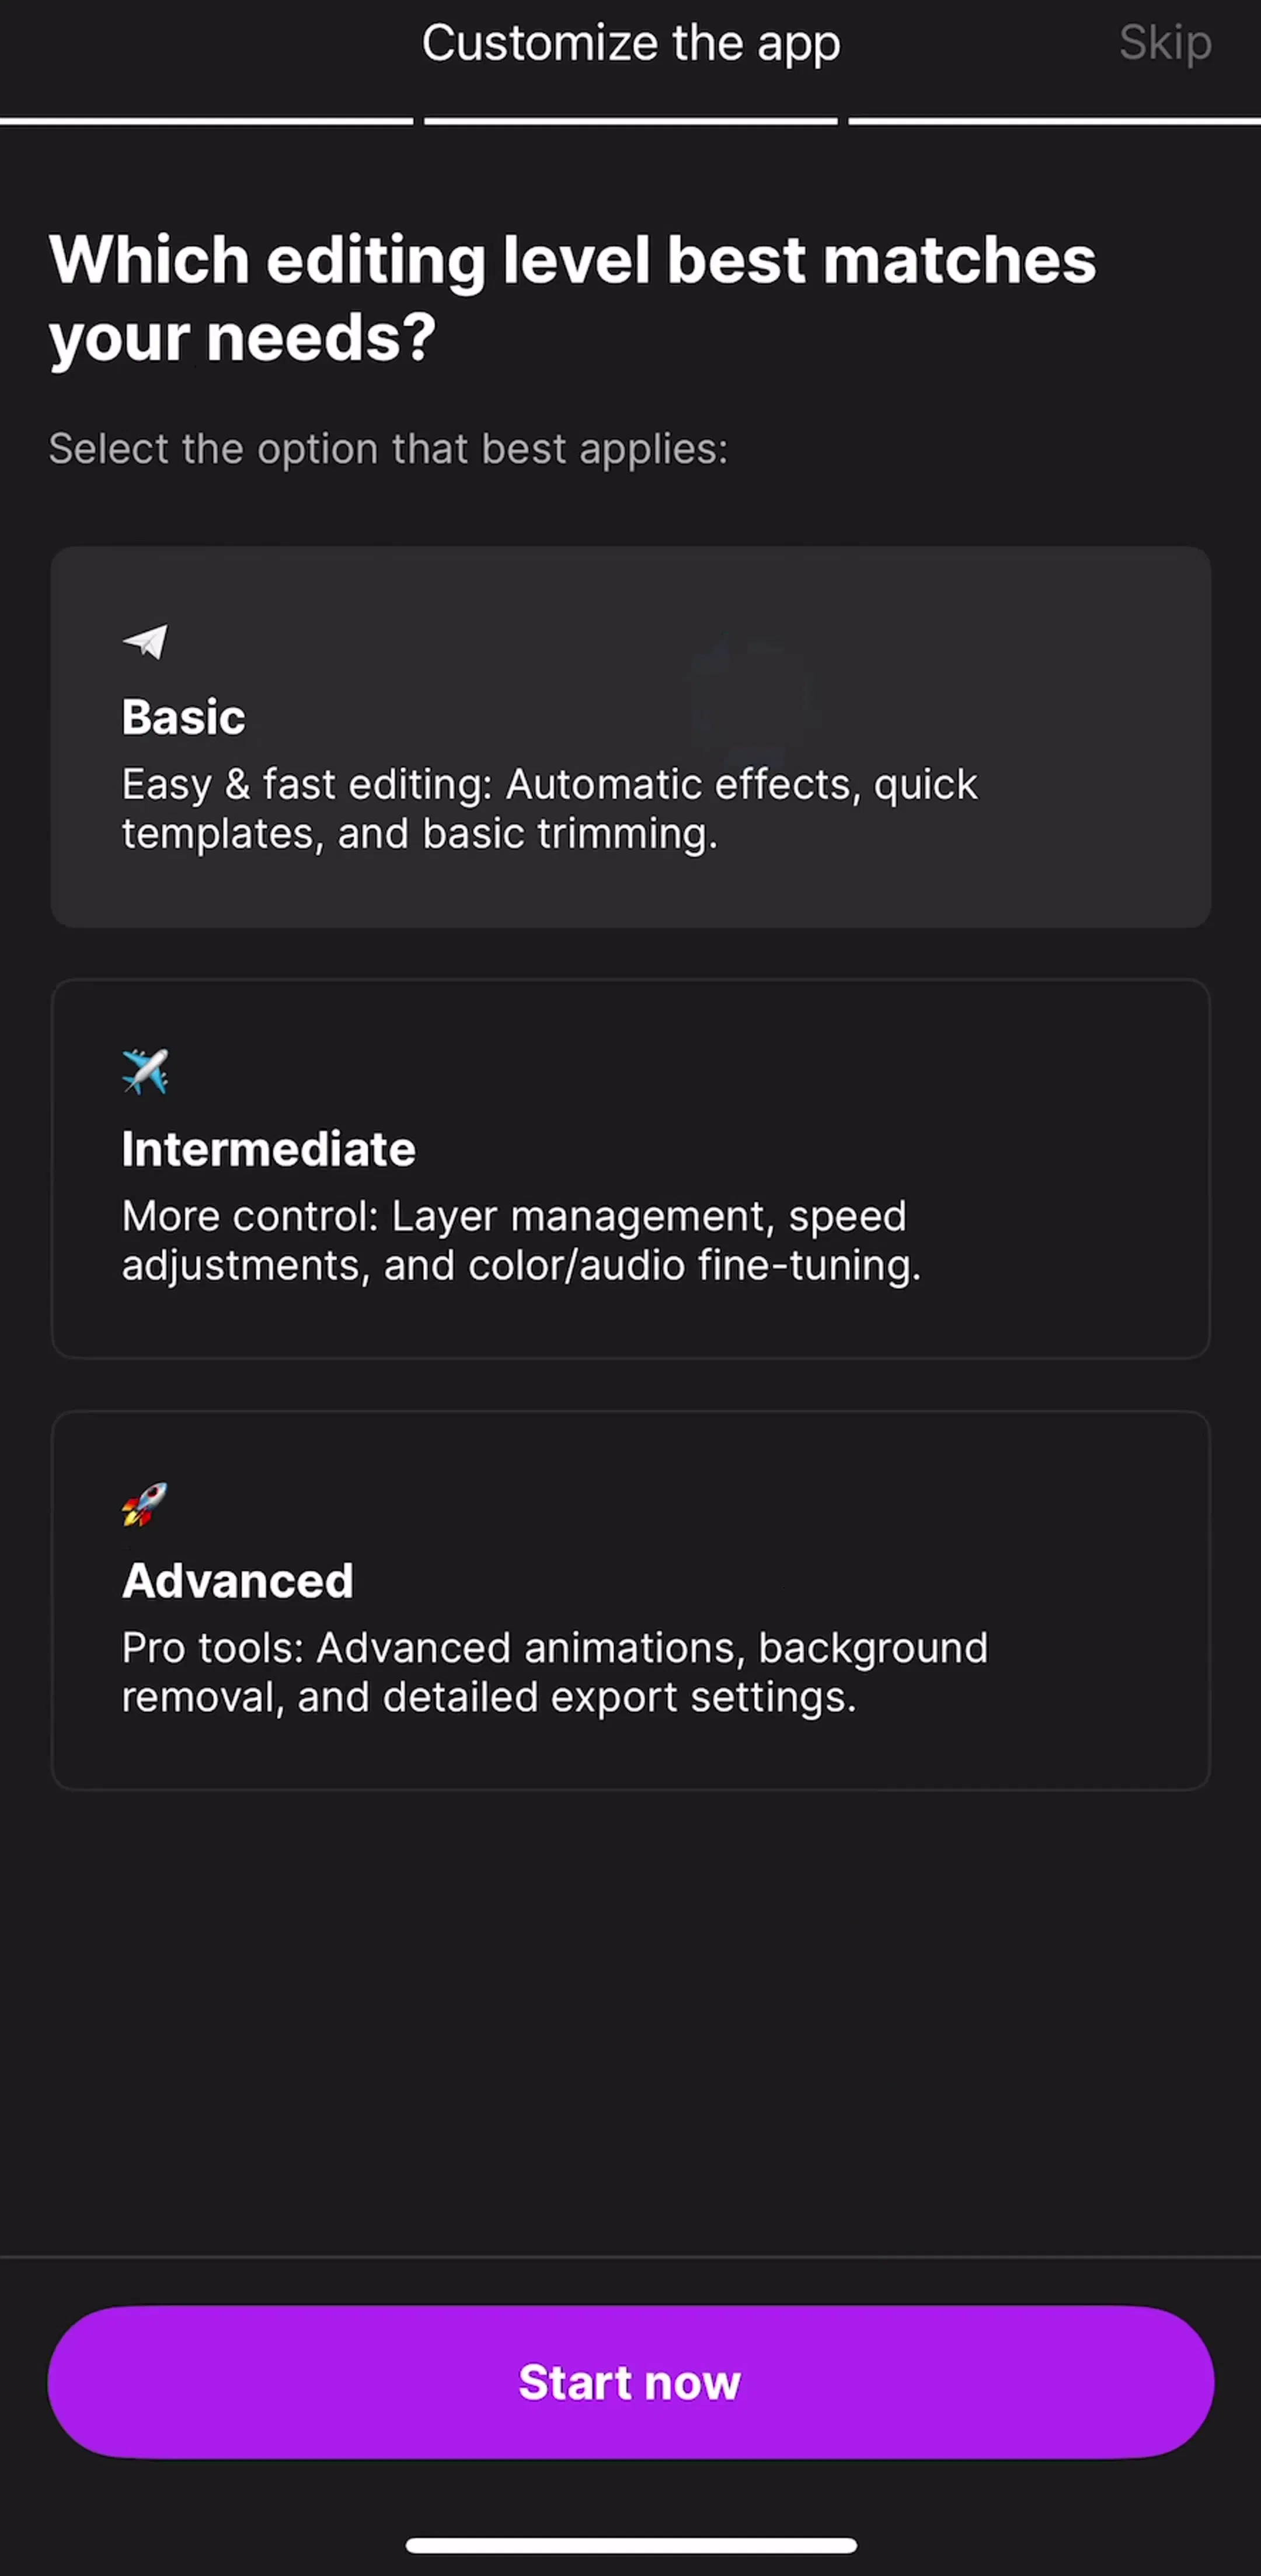Tap the Which editing level question heading

coord(572,299)
